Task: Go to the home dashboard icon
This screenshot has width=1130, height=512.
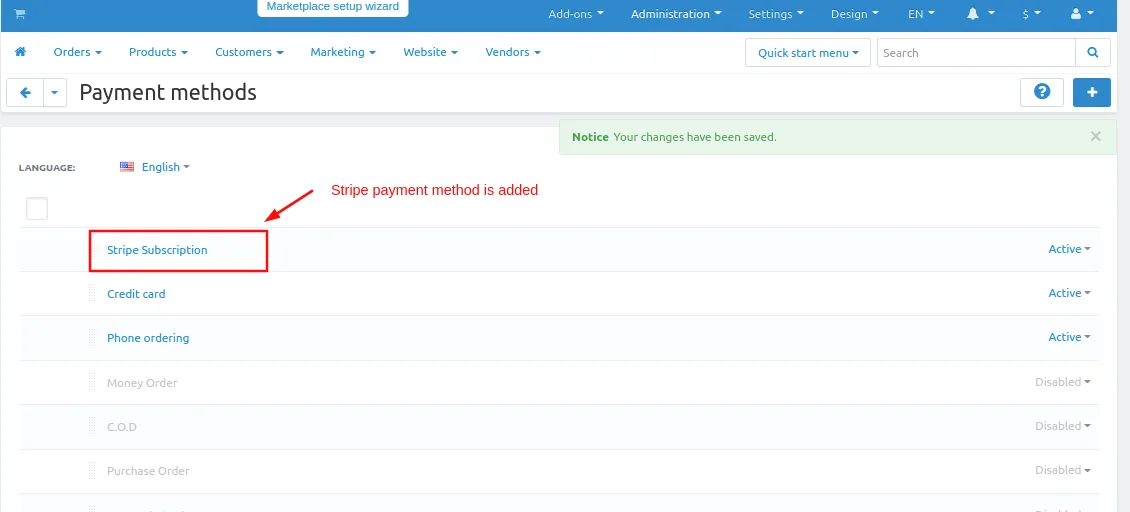Action: point(20,52)
